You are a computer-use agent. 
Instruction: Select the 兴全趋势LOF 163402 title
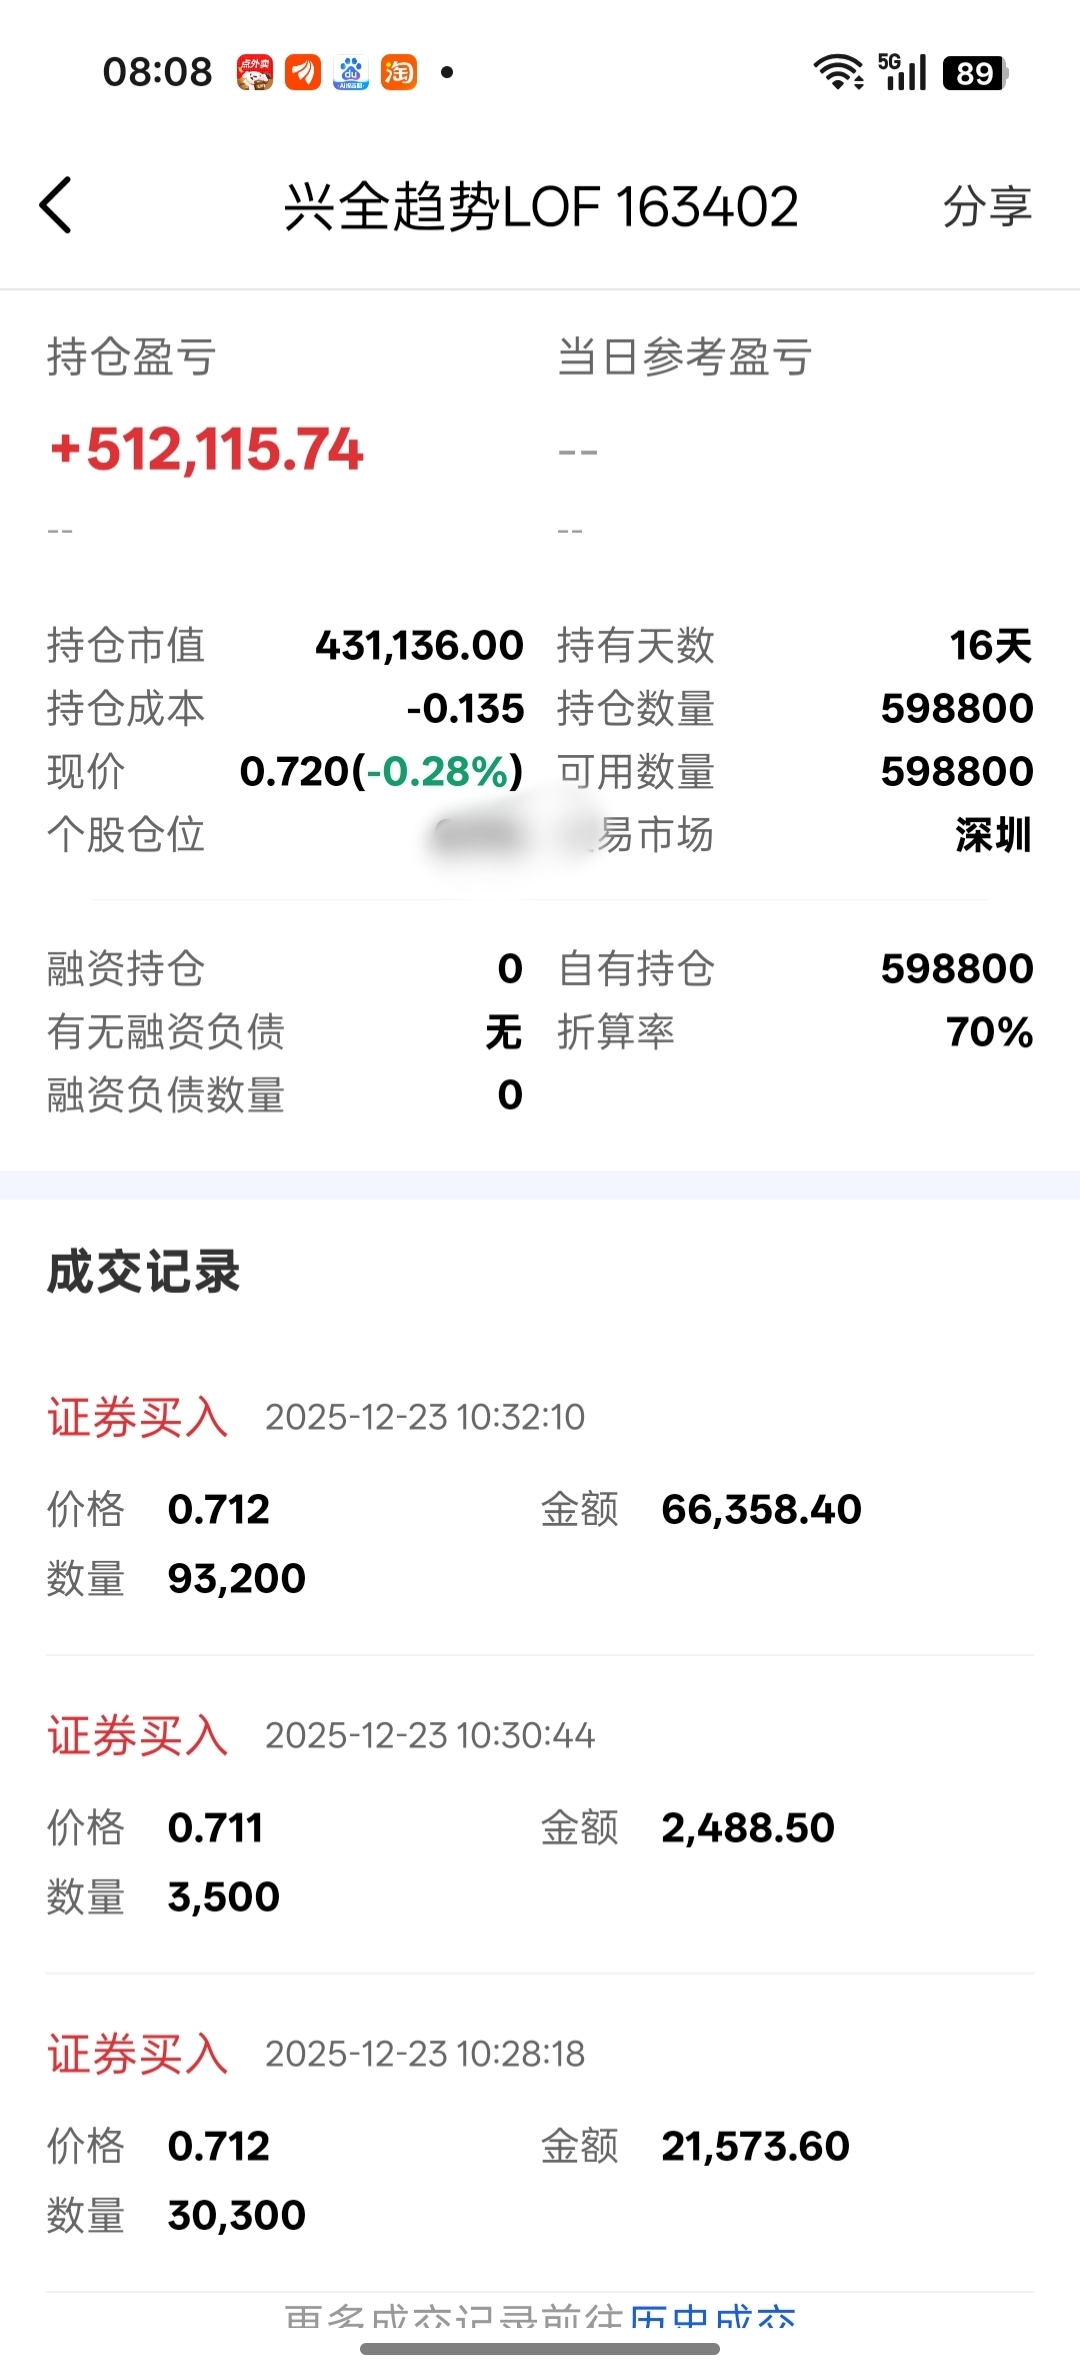541,207
